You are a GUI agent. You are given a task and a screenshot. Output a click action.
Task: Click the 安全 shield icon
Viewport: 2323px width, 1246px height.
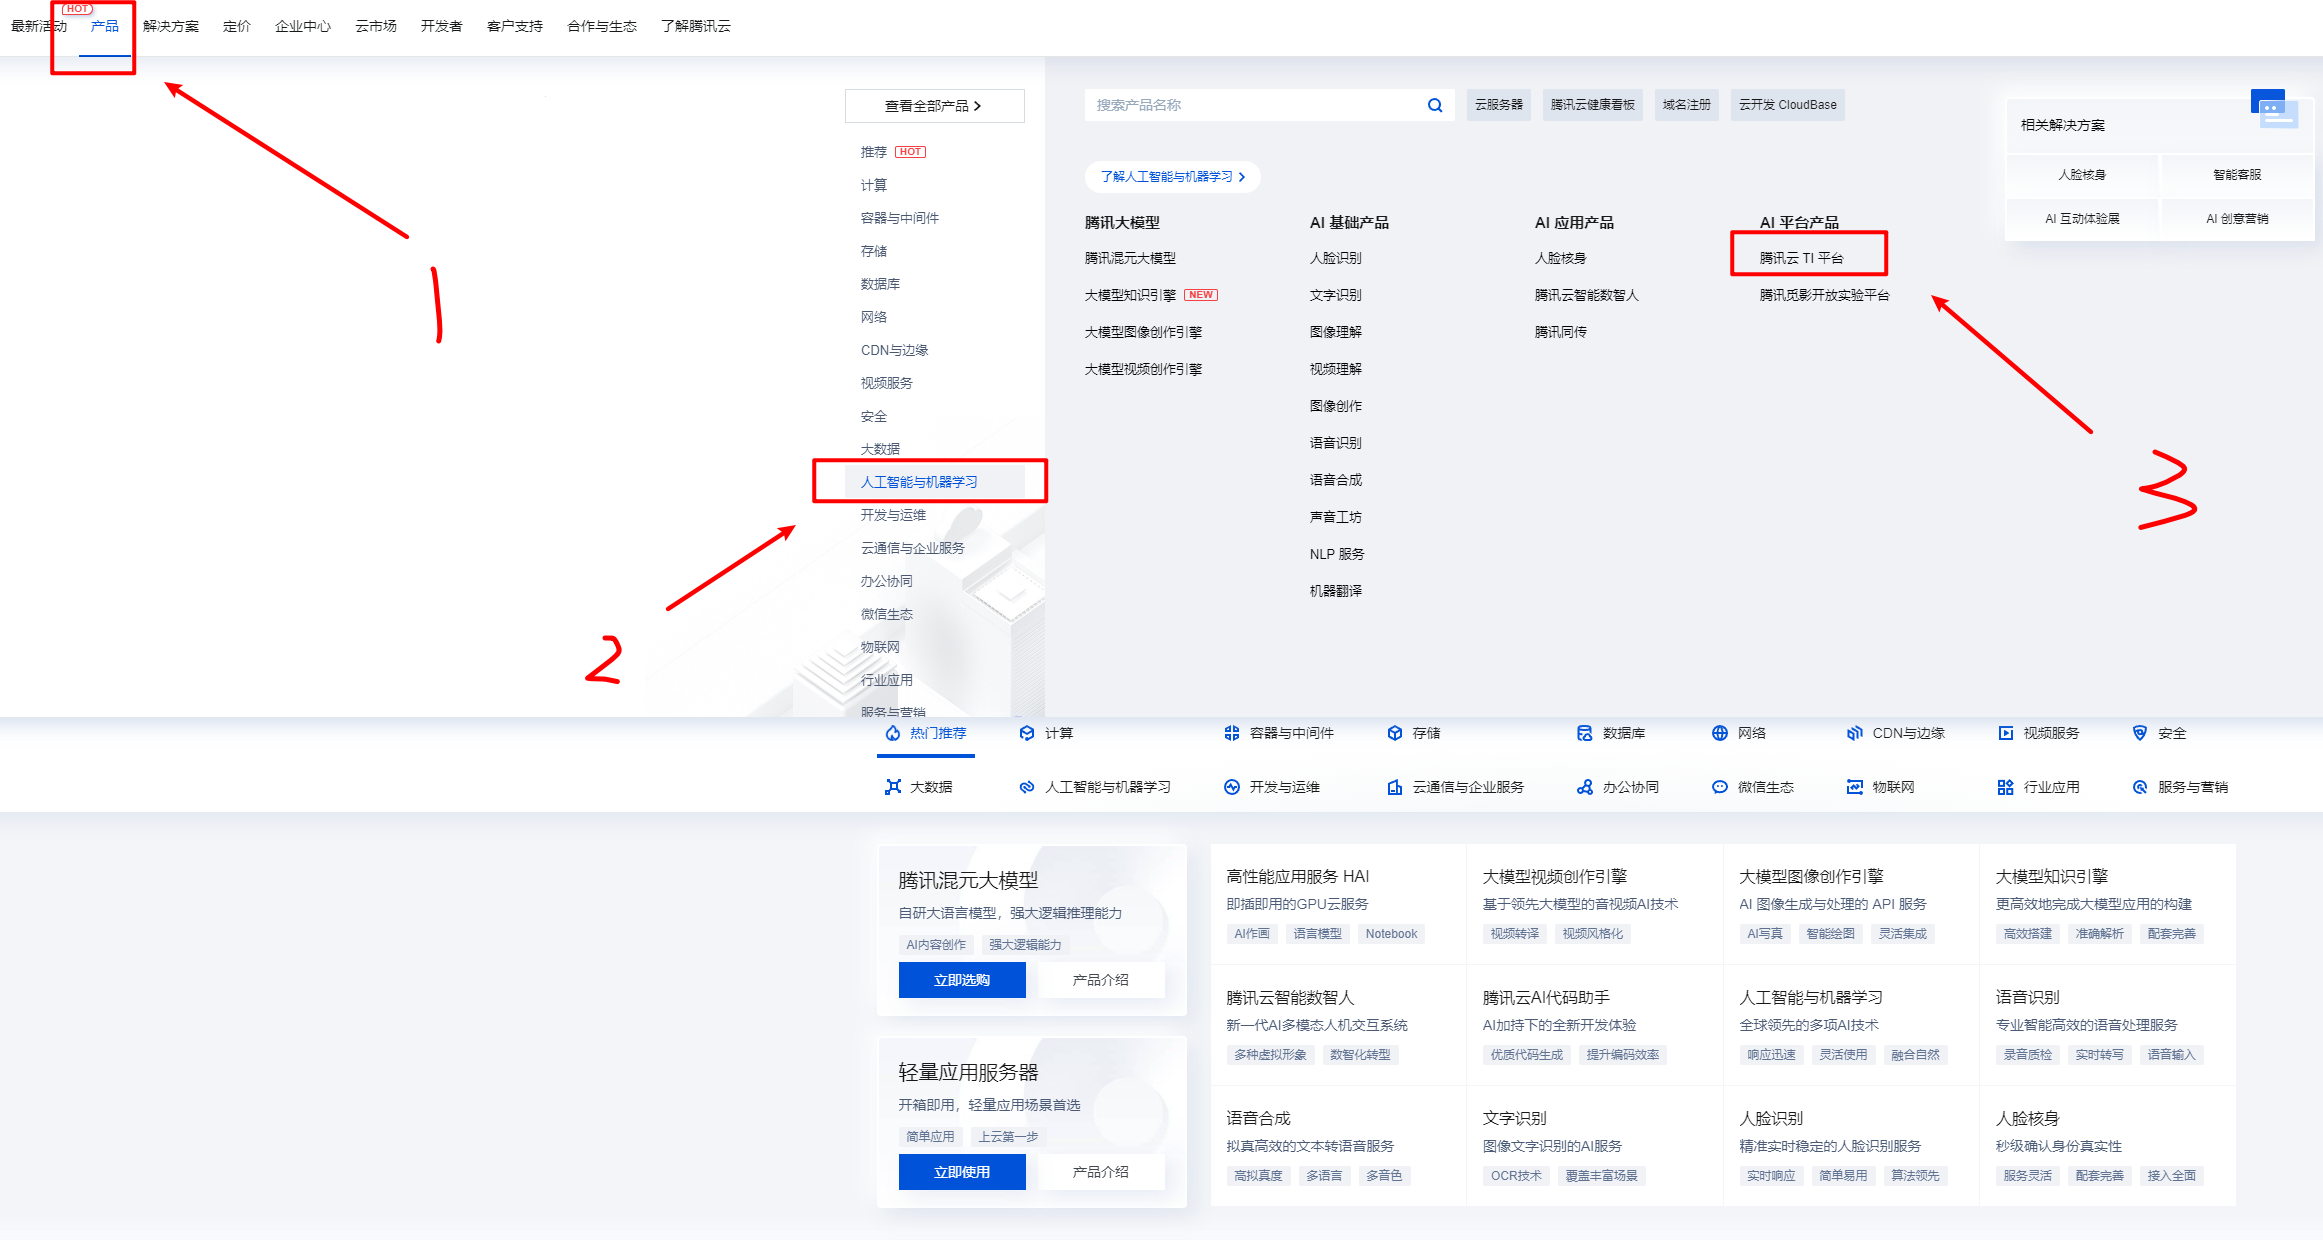(2140, 733)
